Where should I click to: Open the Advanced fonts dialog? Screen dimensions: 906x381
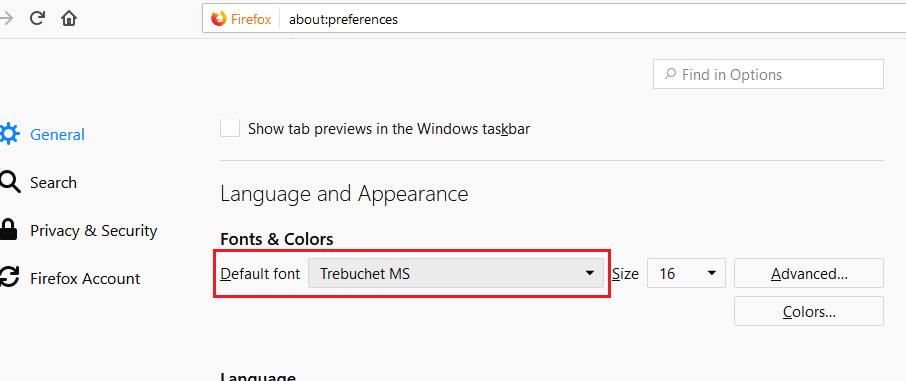point(809,273)
